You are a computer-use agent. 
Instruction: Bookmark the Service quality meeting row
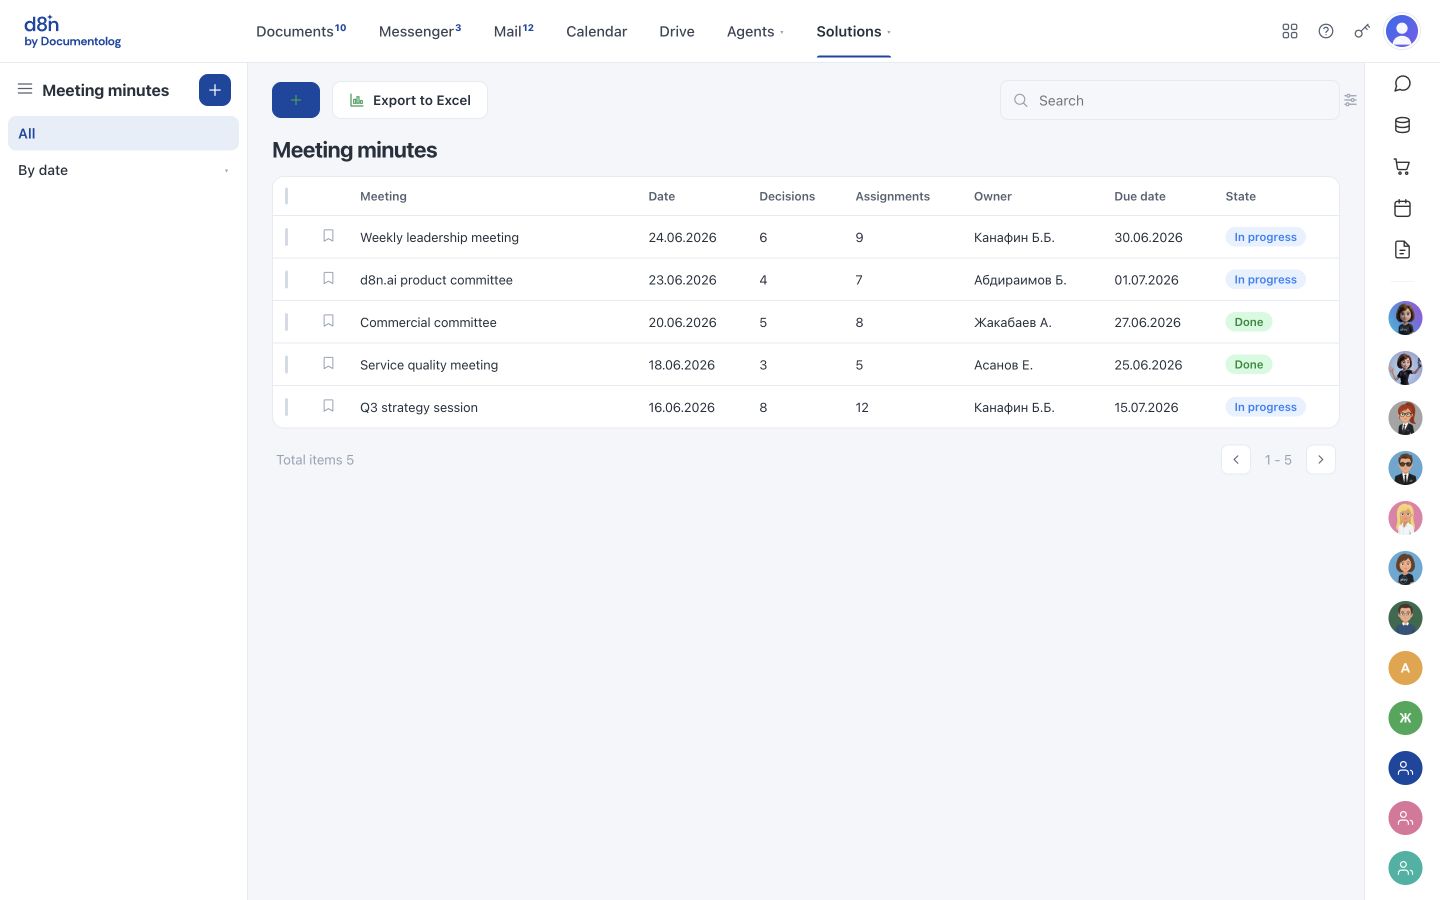328,364
